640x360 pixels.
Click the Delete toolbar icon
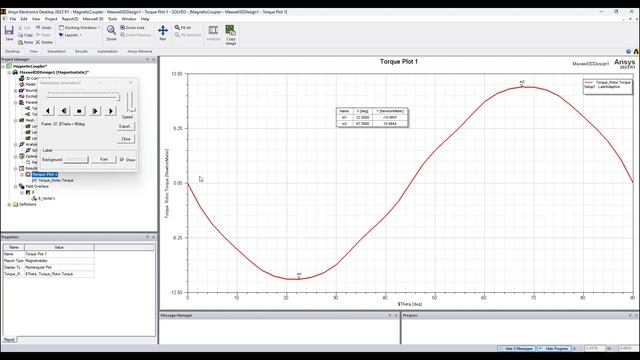click(38, 42)
